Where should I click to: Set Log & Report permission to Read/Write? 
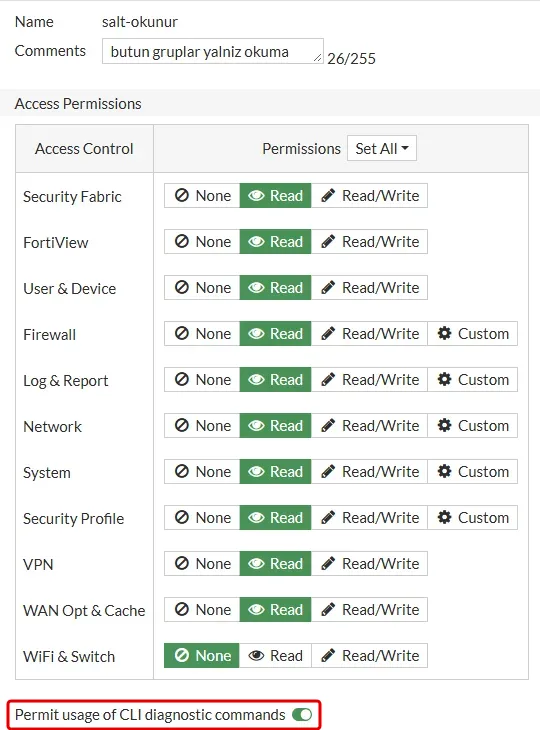pos(370,379)
